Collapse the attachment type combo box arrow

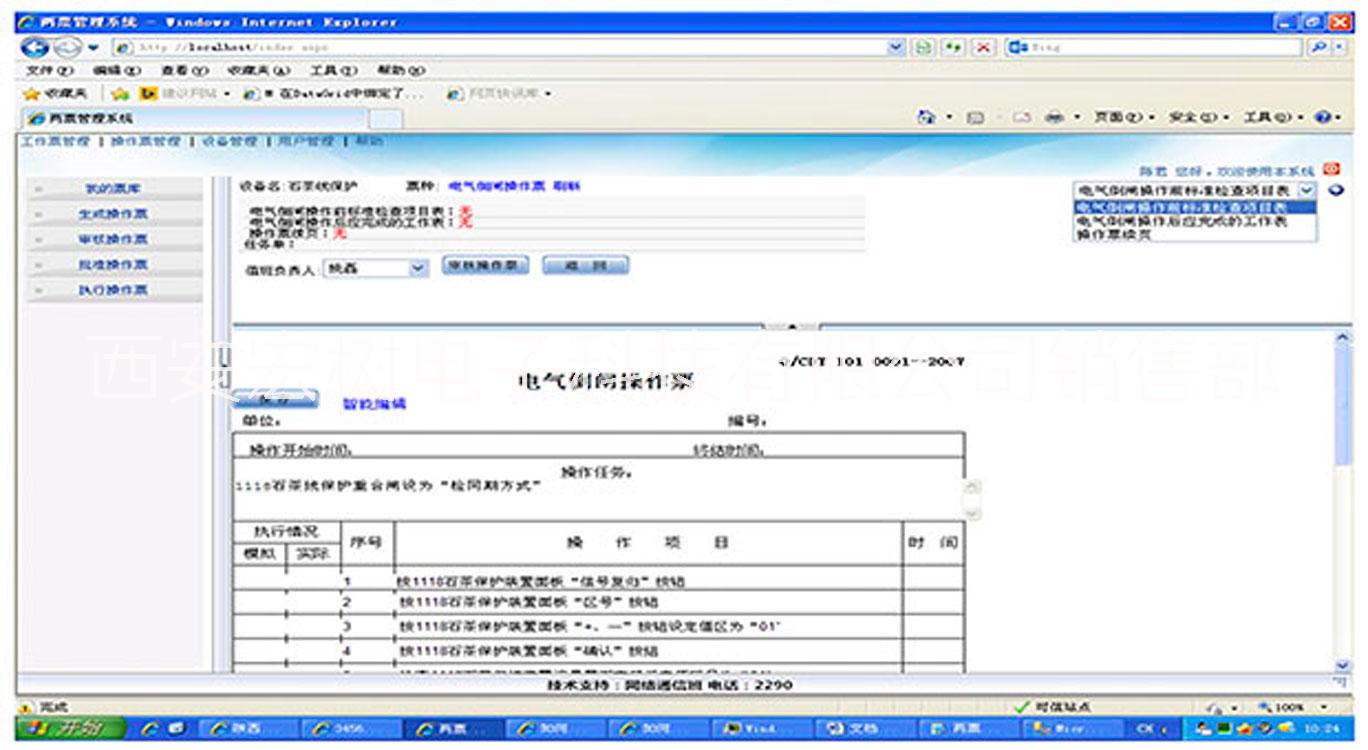coord(1306,190)
